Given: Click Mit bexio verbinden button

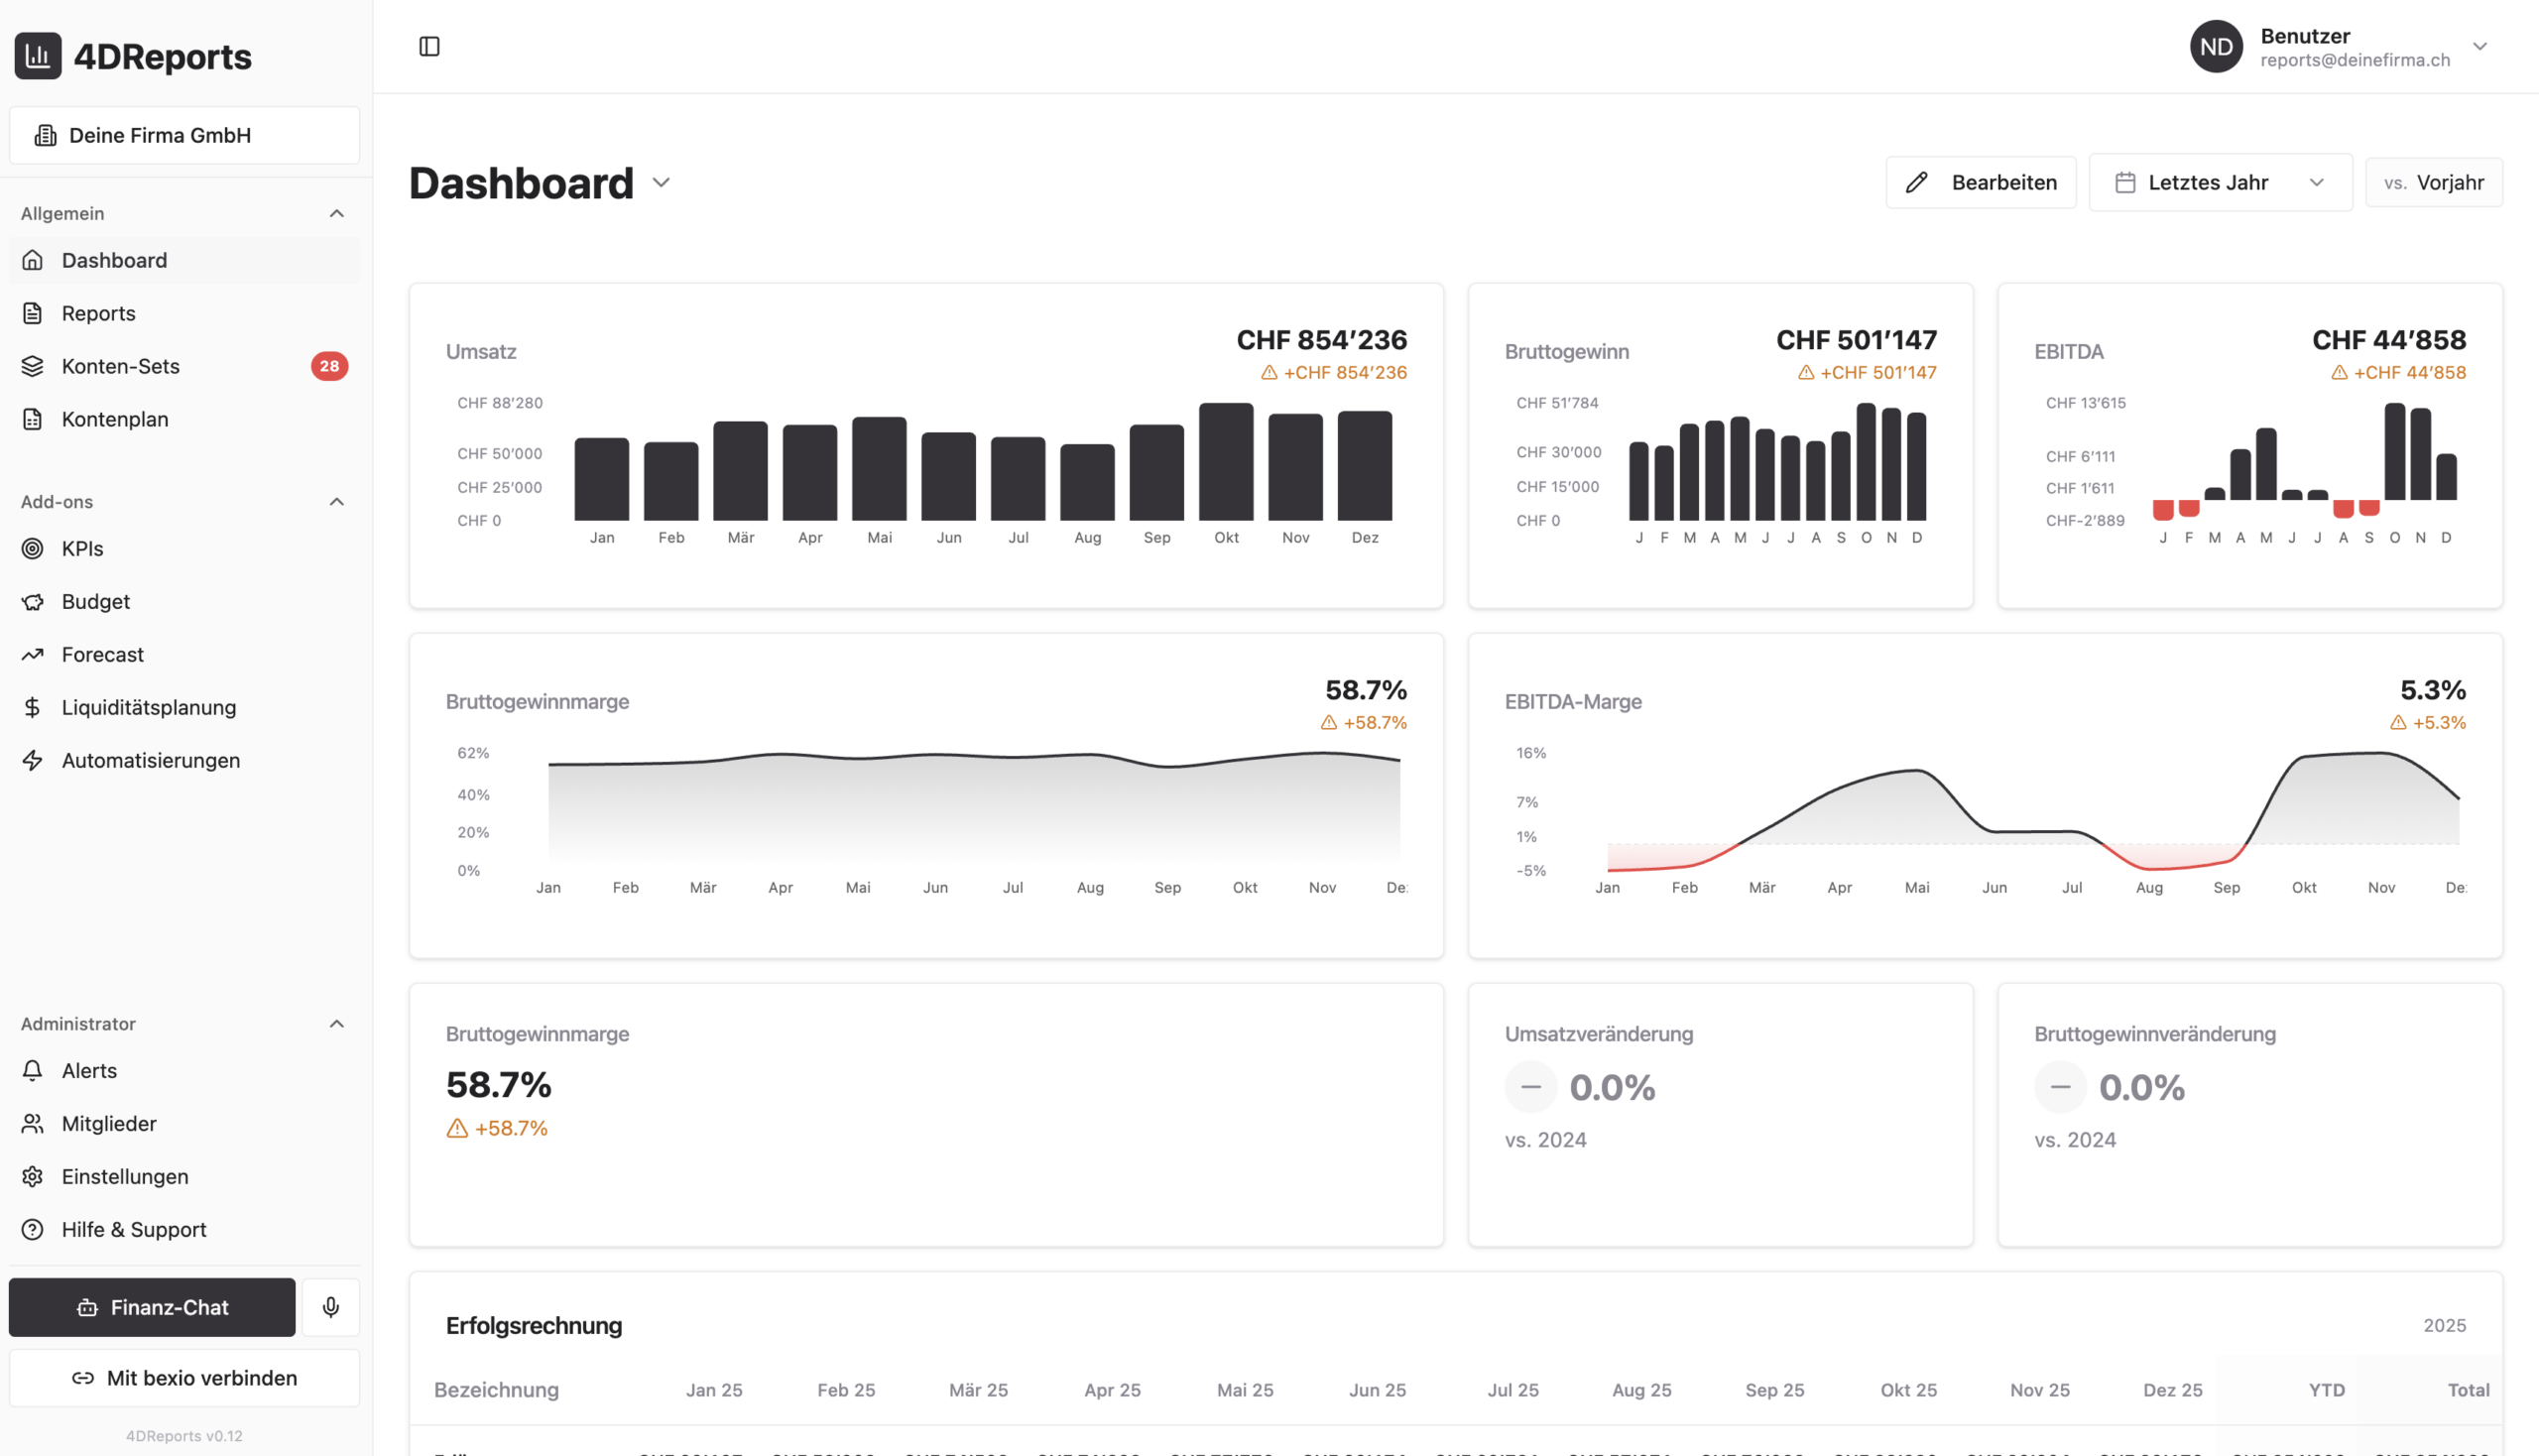Looking at the screenshot, I should point(184,1377).
